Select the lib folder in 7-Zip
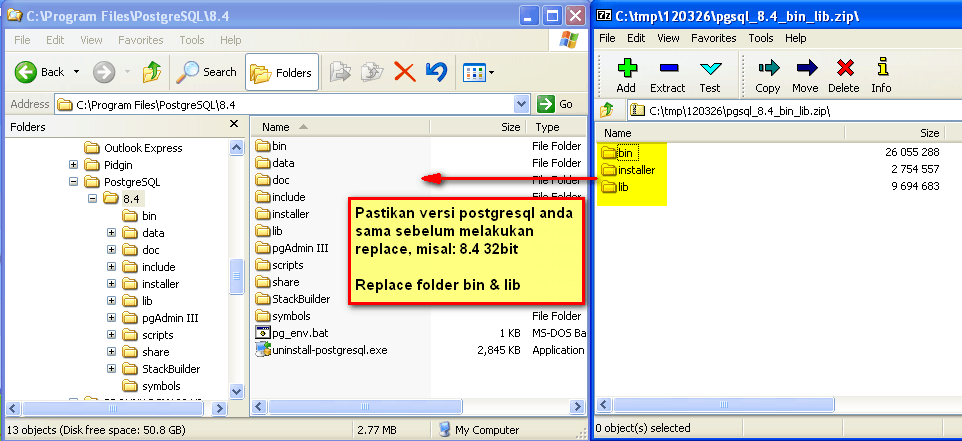This screenshot has width=962, height=441. (x=615, y=187)
